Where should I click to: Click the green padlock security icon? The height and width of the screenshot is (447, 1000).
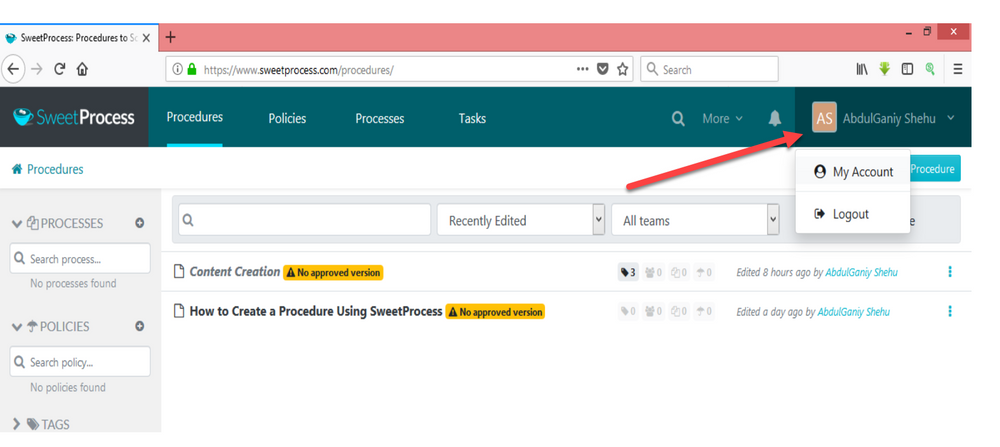192,70
